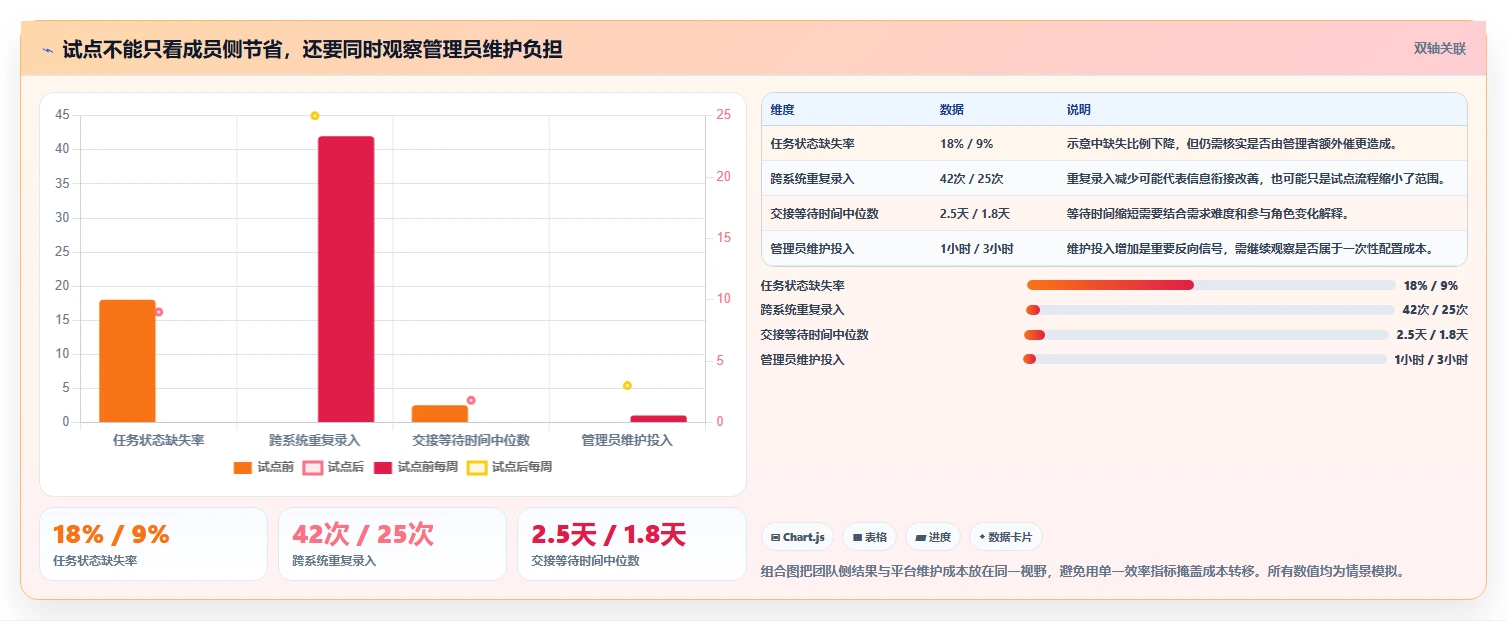The width and height of the screenshot is (1507, 621).
Task: Click the orange bar for 交接等待时间中位数
Action: point(440,414)
